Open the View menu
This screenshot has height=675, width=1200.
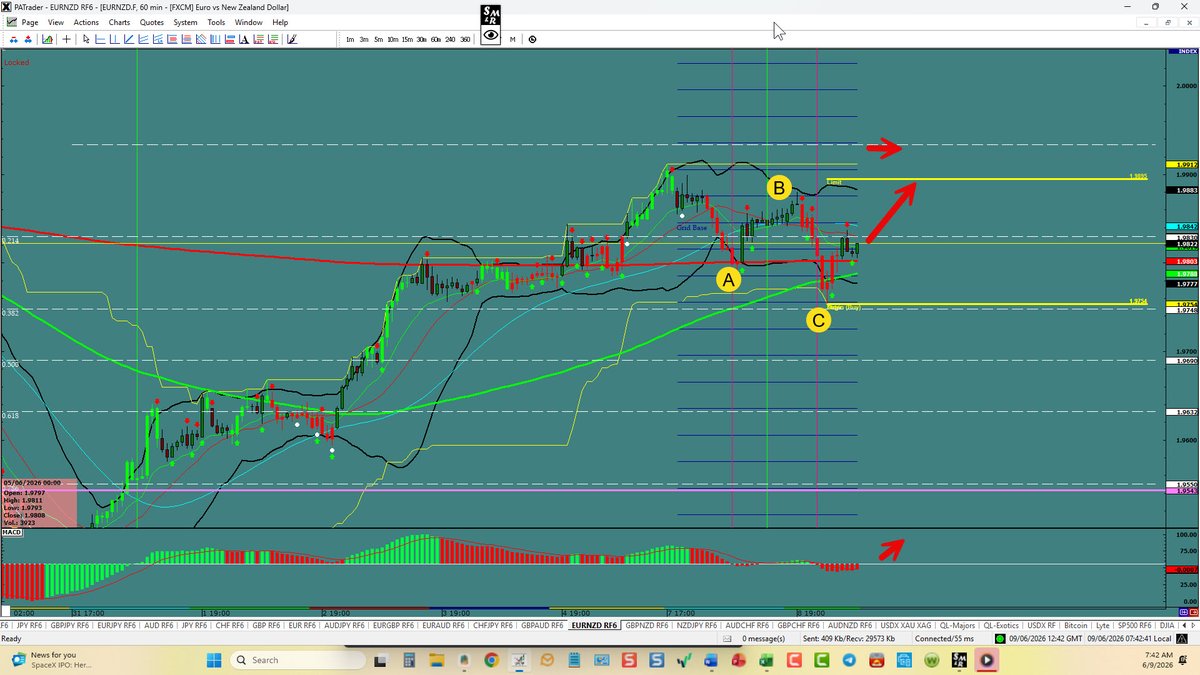[x=56, y=21]
